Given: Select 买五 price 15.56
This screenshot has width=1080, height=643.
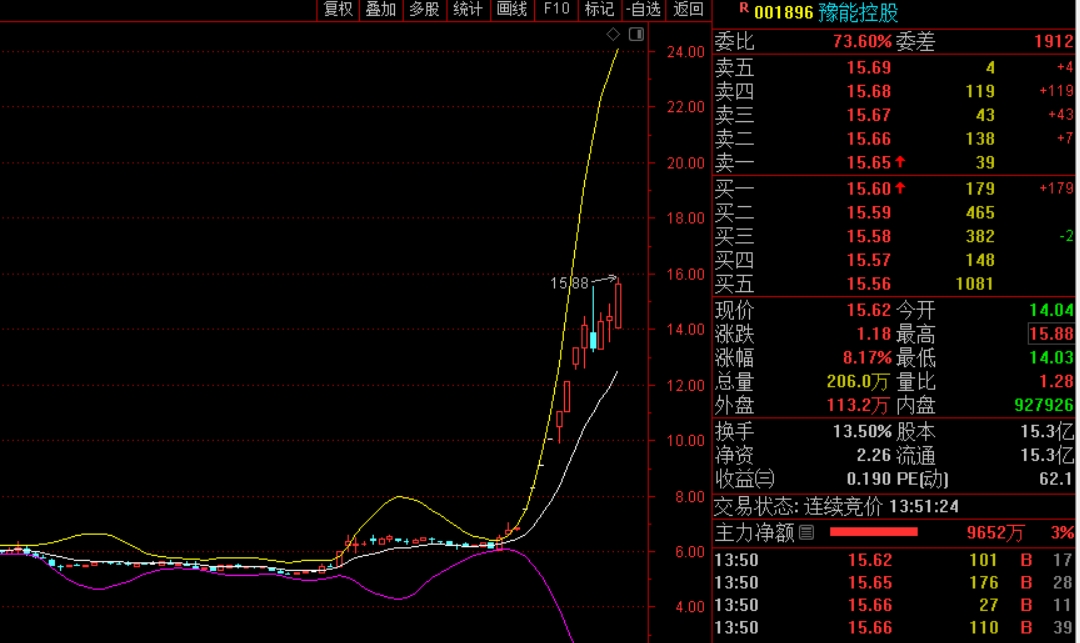Looking at the screenshot, I should pyautogui.click(x=869, y=284).
